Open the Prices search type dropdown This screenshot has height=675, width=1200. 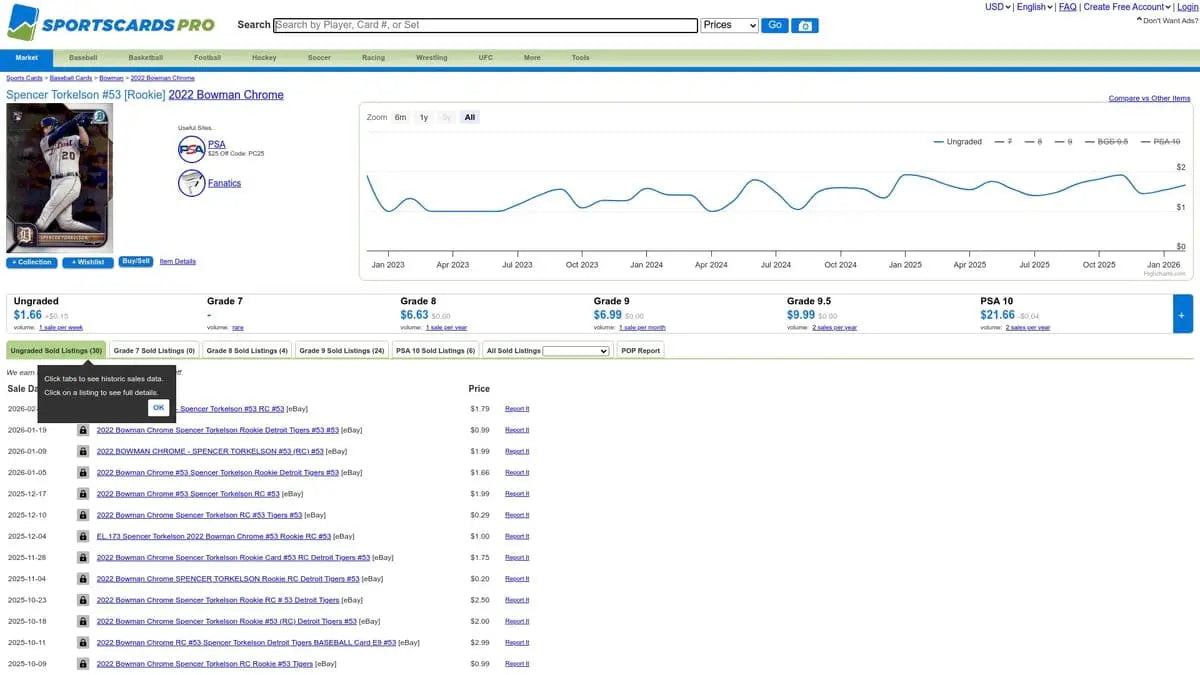click(x=729, y=25)
